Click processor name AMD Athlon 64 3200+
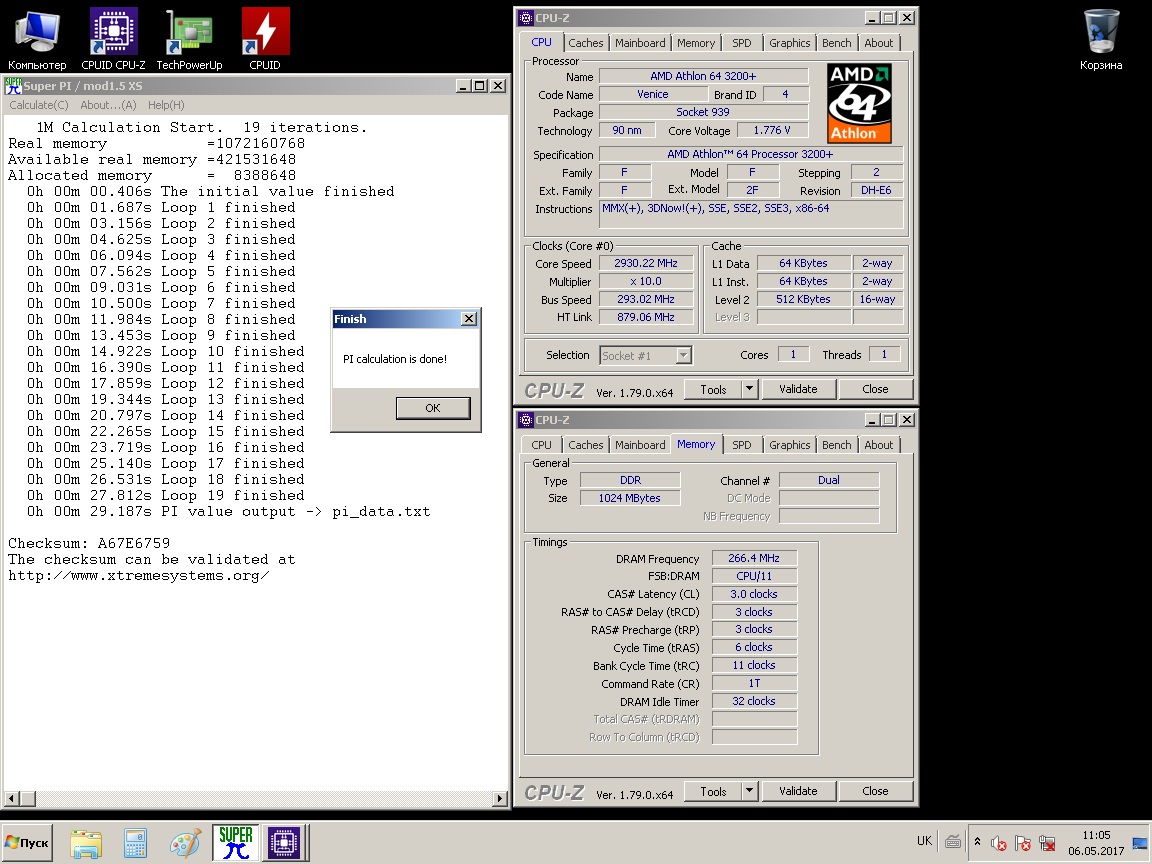The height and width of the screenshot is (864, 1152). [703, 76]
